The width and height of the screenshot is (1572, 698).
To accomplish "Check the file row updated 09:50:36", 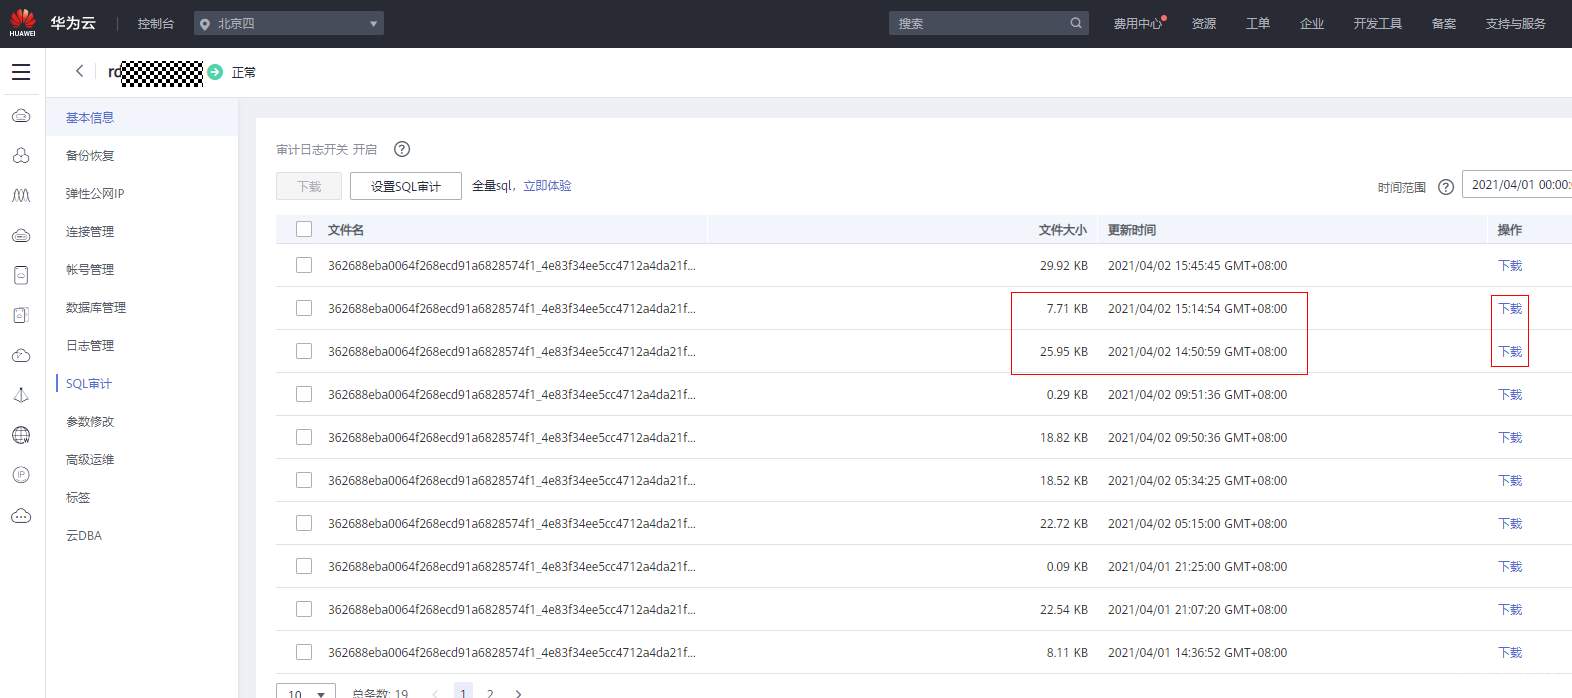I will click(x=304, y=437).
